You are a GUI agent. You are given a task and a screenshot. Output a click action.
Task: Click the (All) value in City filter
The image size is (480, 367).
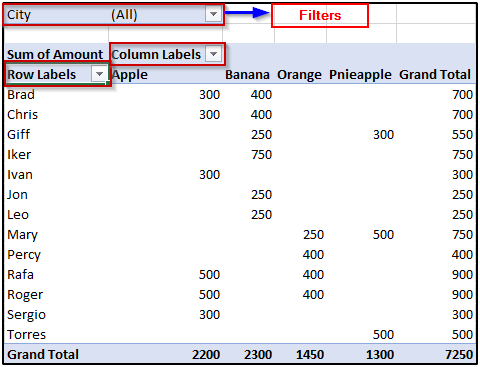124,15
